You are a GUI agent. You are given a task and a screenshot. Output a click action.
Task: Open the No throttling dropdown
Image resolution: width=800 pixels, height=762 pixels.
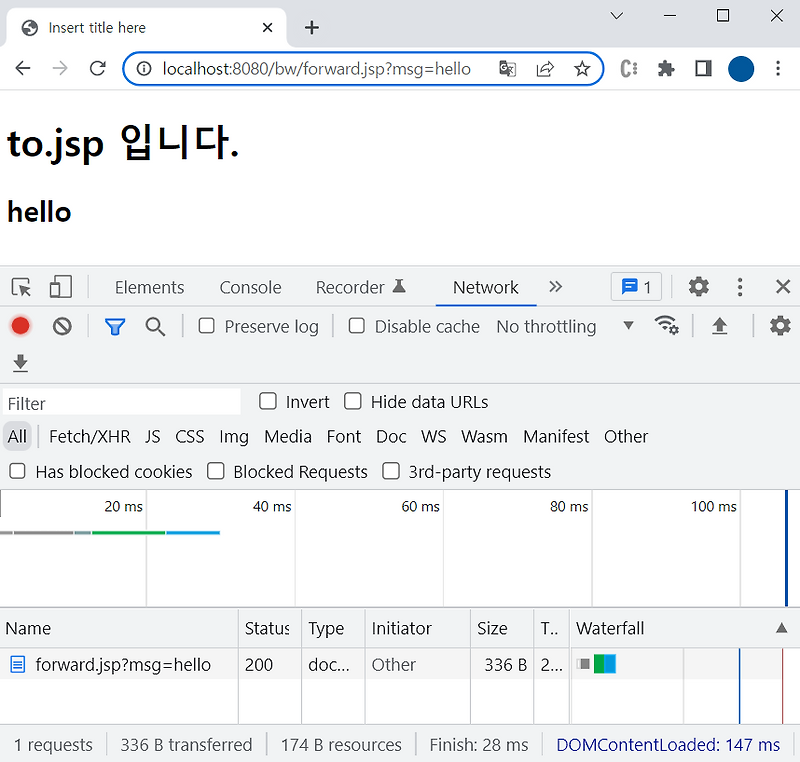(x=546, y=326)
